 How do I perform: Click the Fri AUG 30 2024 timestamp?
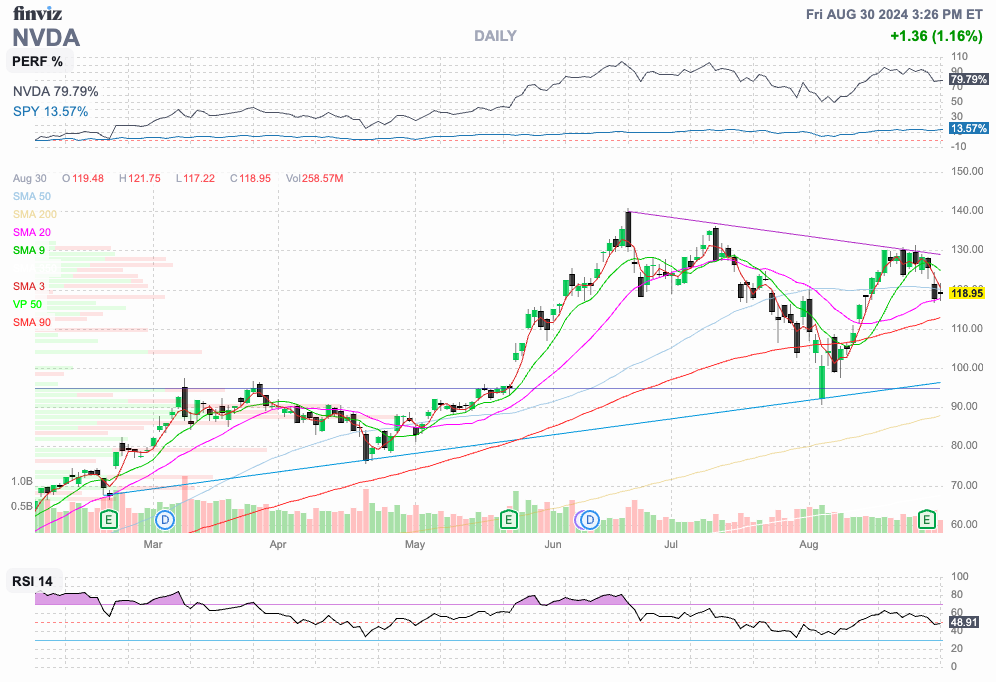pyautogui.click(x=894, y=14)
